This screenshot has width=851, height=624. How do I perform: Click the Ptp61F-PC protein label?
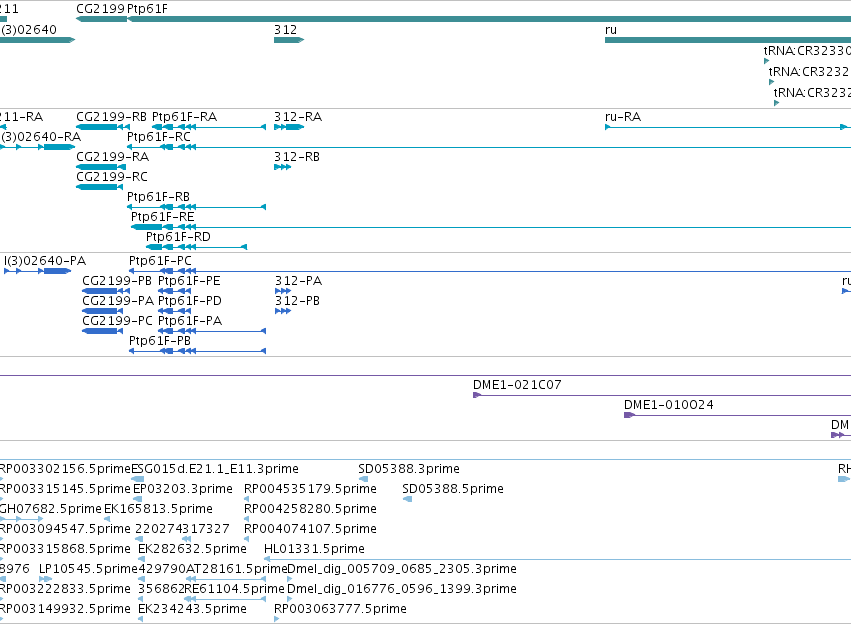click(160, 261)
